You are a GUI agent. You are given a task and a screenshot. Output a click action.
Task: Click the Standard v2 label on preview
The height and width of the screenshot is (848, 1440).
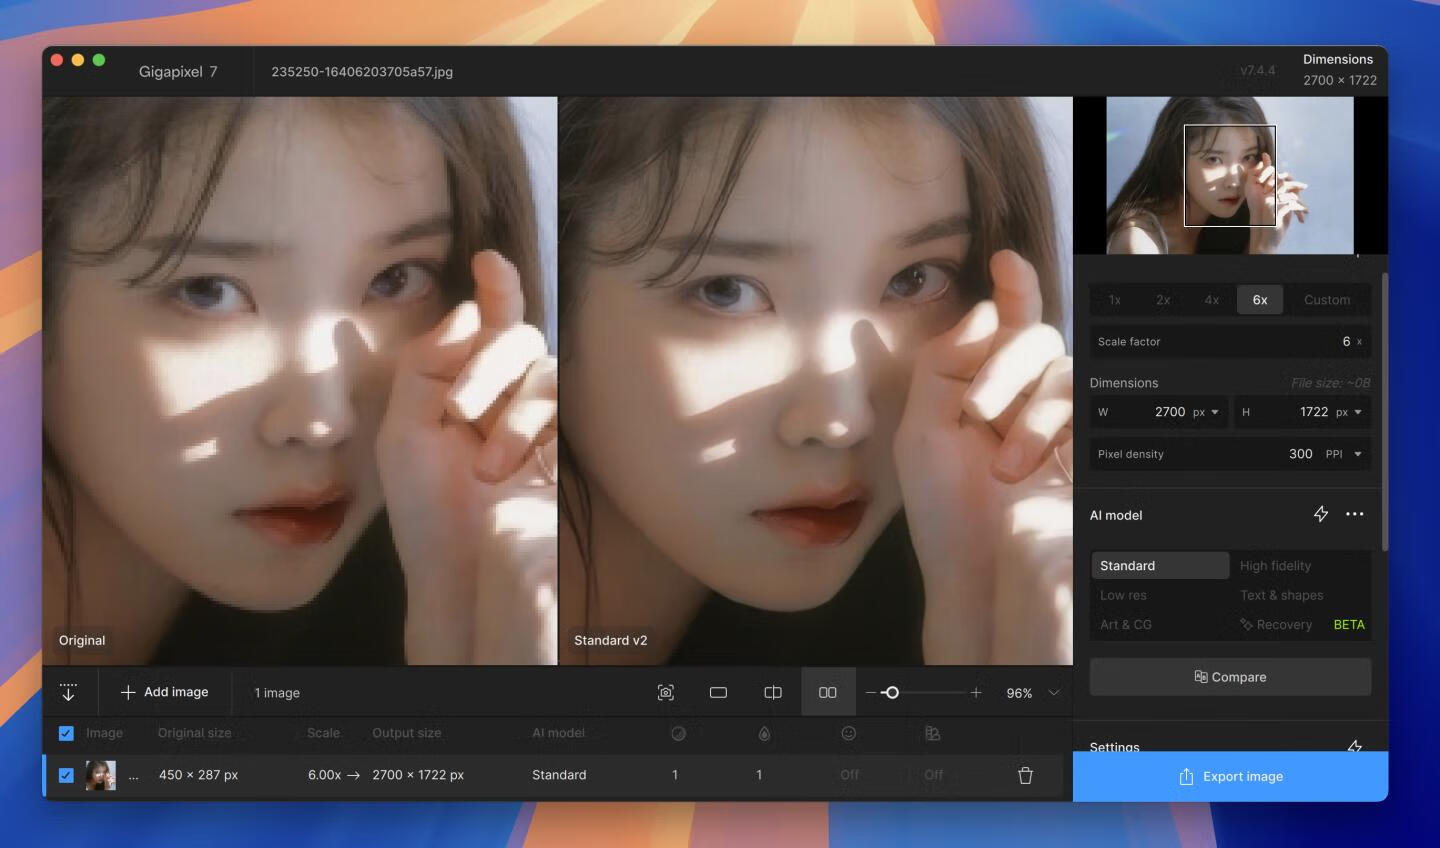tap(610, 640)
